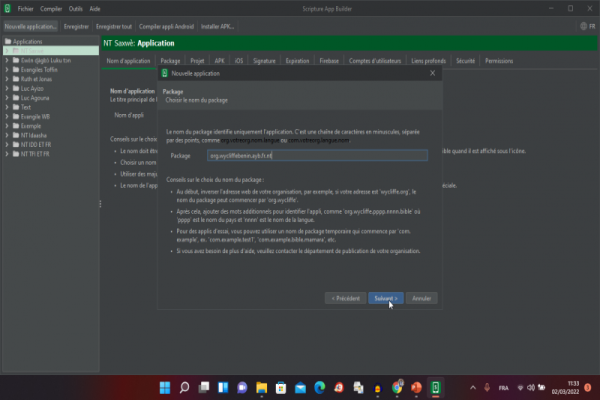Click the Suivant button
The image size is (600, 400).
[x=386, y=298]
